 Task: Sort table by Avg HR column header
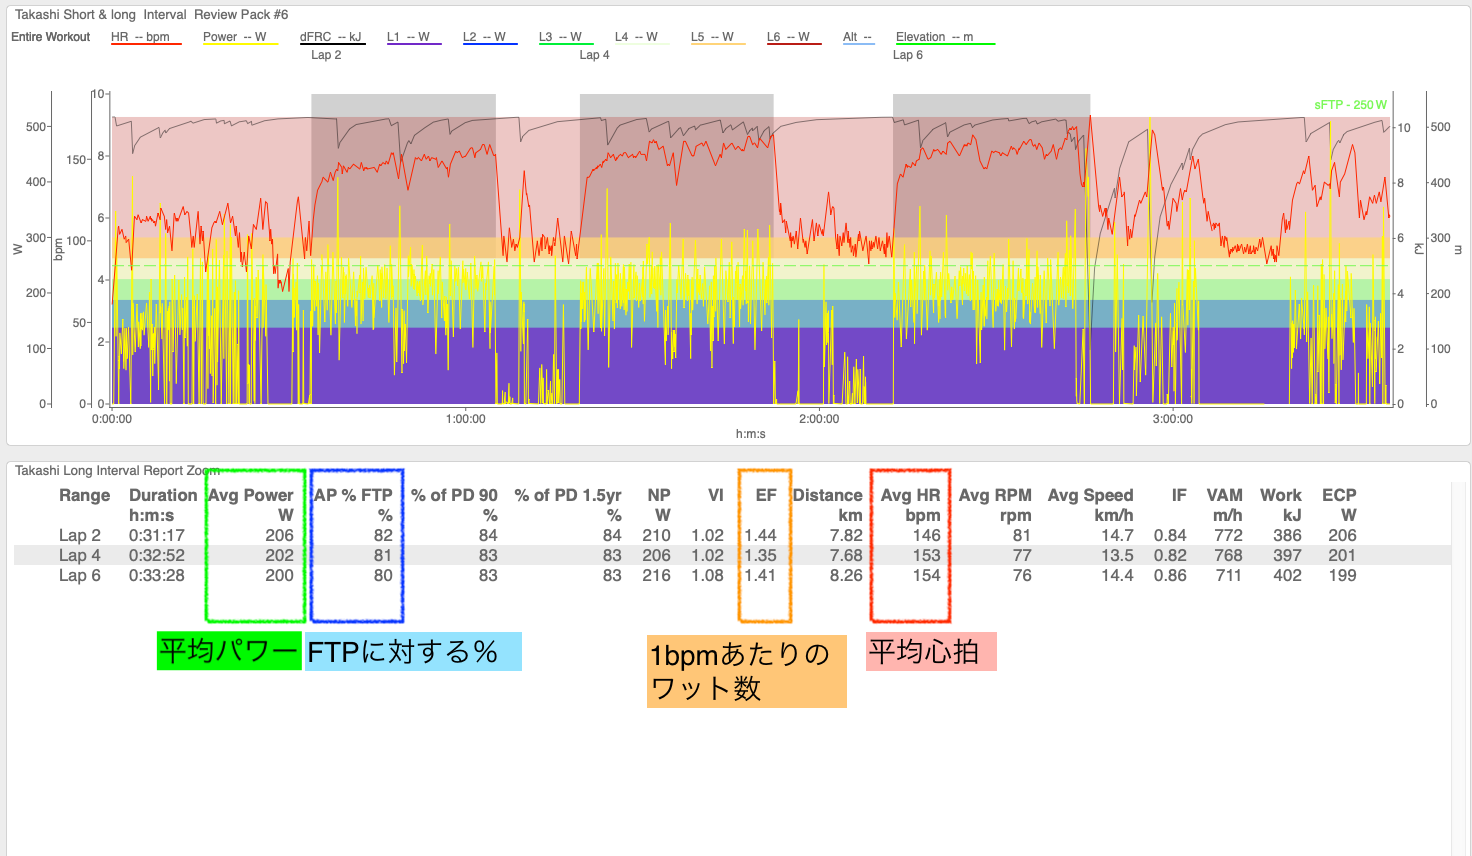click(x=910, y=496)
